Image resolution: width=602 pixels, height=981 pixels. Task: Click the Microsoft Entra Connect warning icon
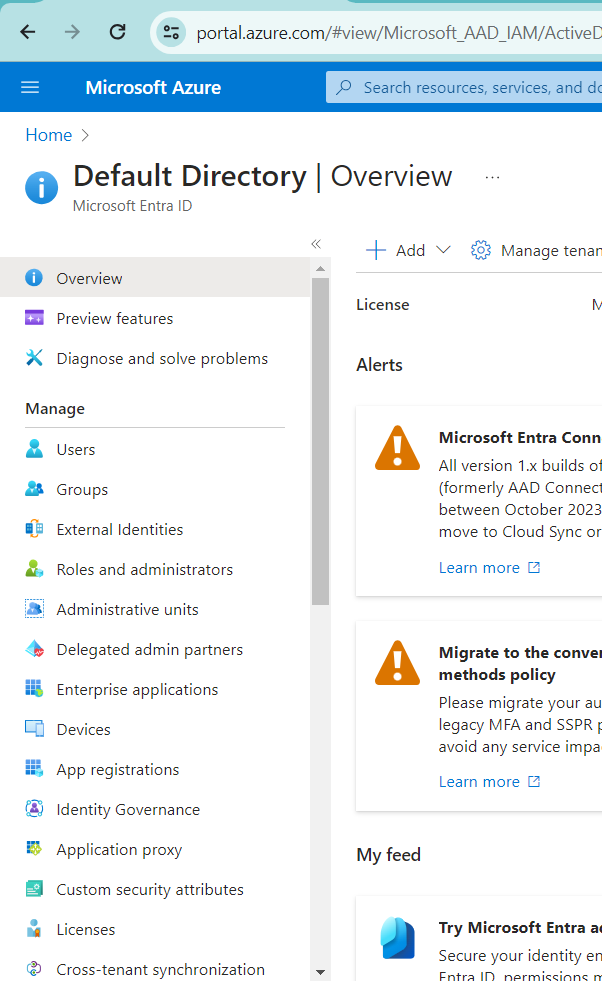coord(397,448)
